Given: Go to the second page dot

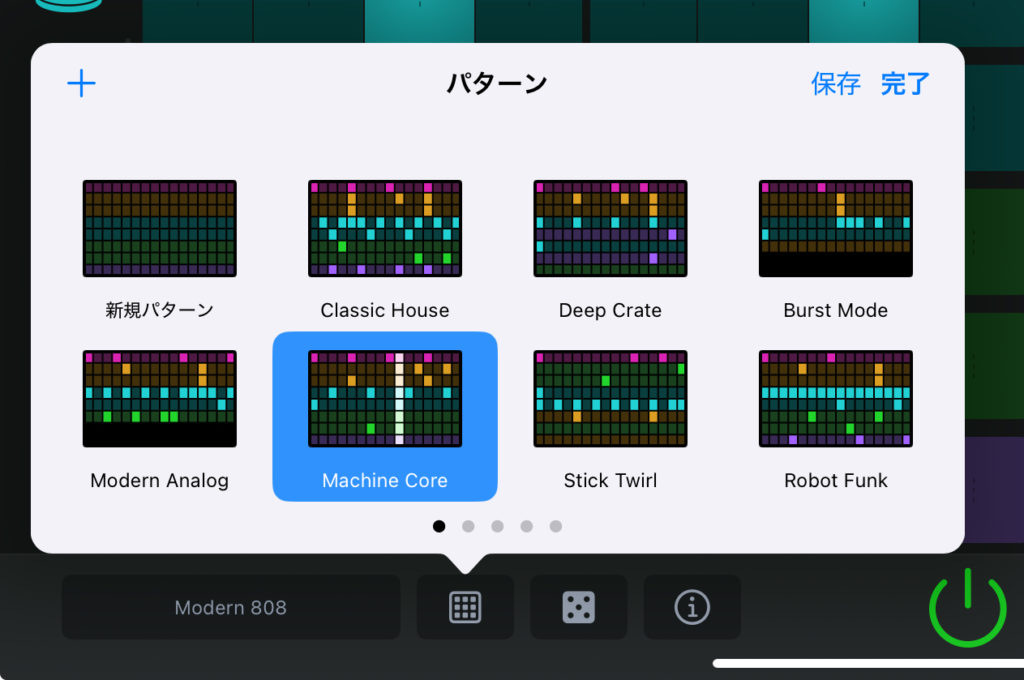Looking at the screenshot, I should pyautogui.click(x=468, y=526).
